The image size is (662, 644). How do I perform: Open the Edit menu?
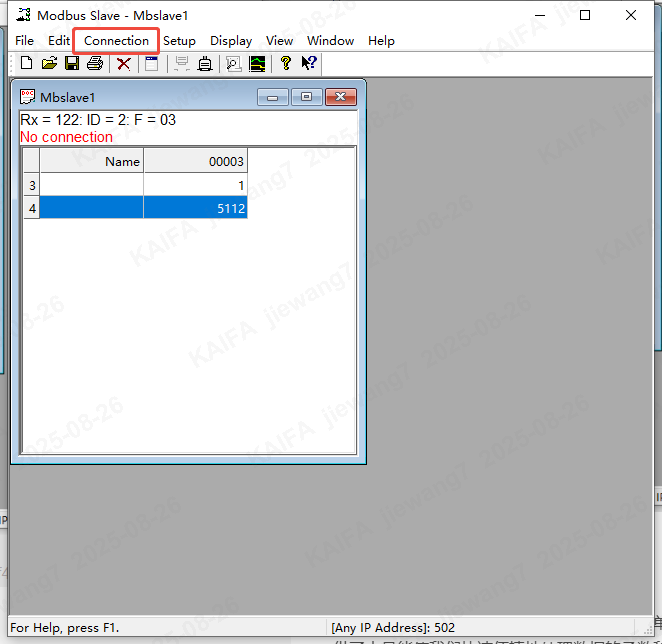point(59,41)
